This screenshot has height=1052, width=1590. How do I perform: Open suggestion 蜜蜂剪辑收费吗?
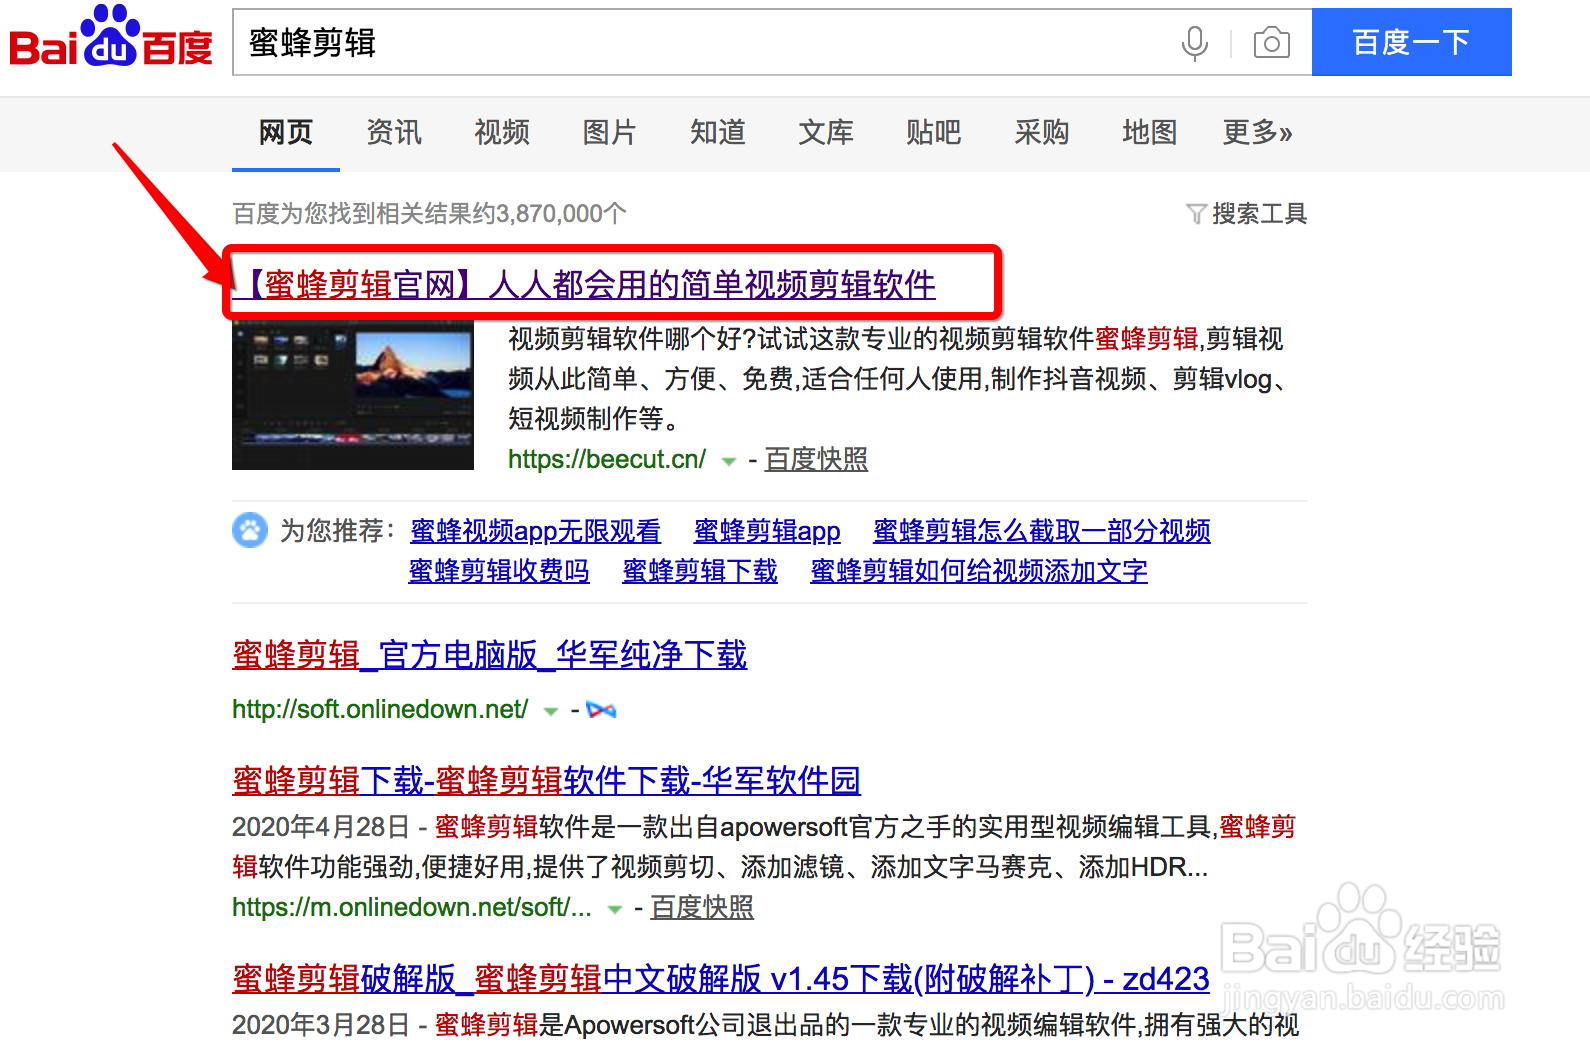[499, 571]
